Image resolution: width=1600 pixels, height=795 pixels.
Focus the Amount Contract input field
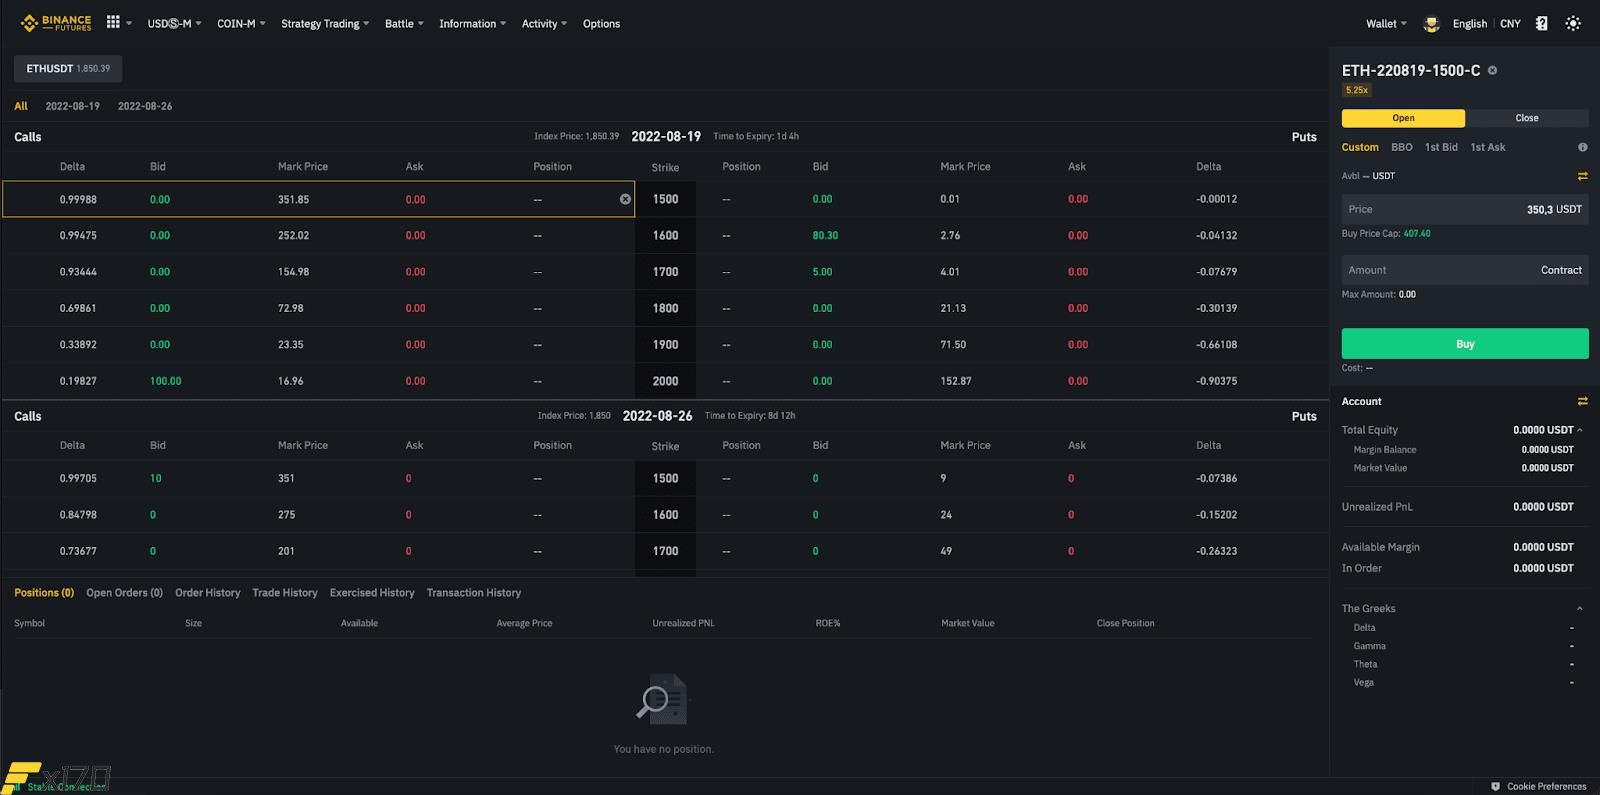(x=1465, y=270)
